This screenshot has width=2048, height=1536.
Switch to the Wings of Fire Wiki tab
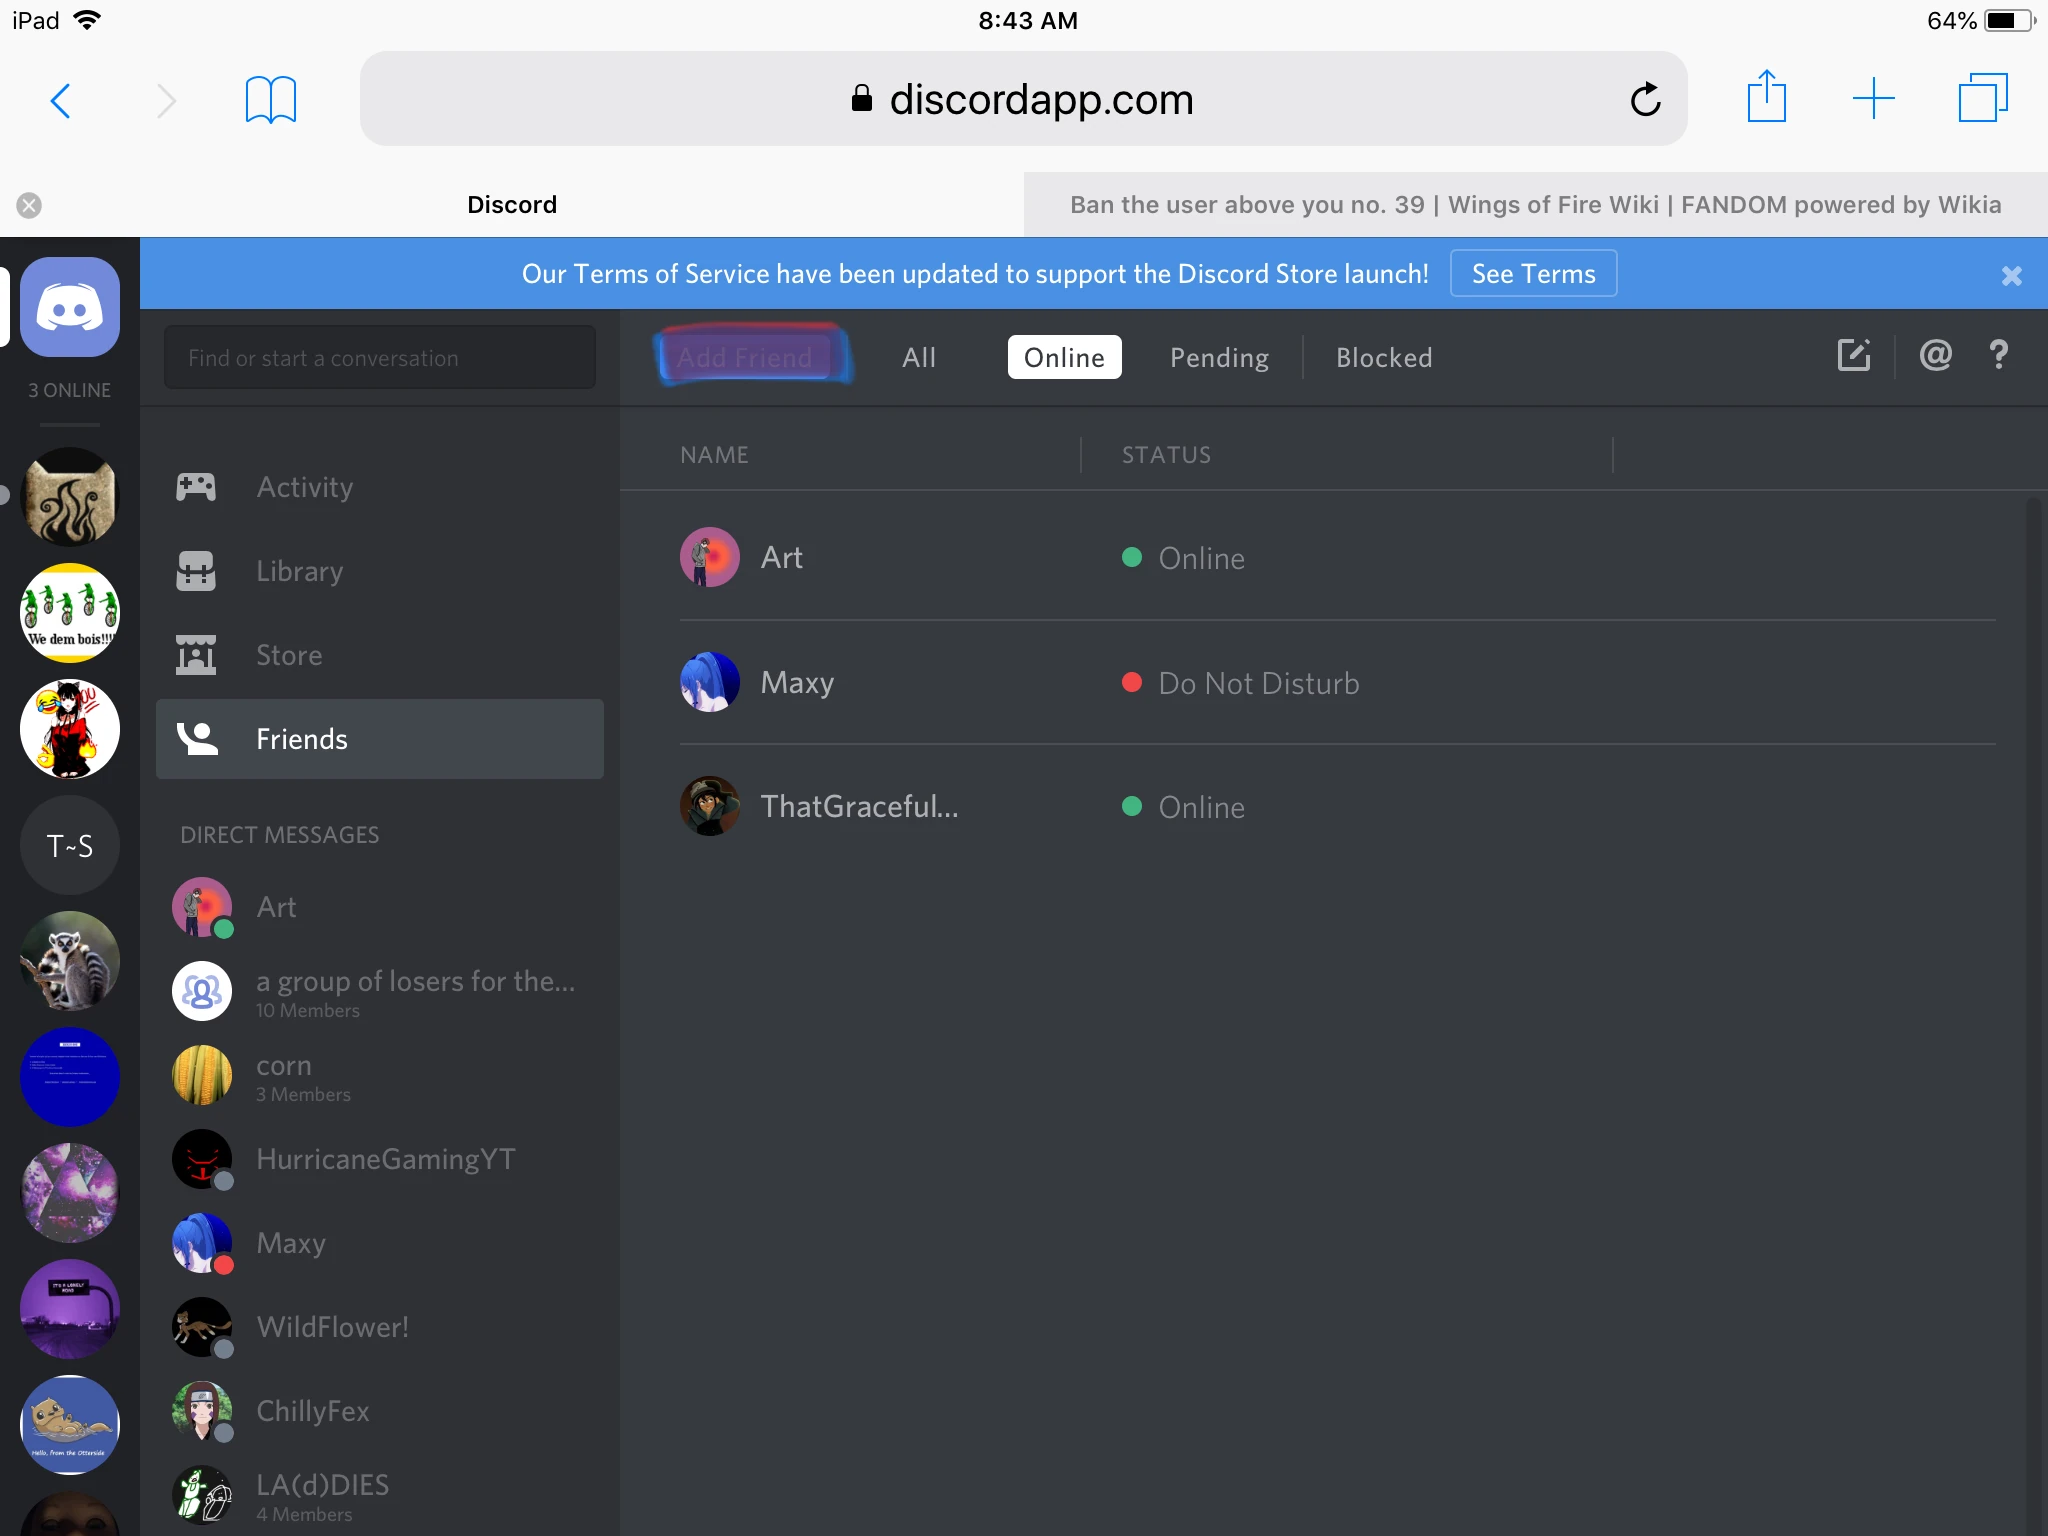pyautogui.click(x=1534, y=205)
